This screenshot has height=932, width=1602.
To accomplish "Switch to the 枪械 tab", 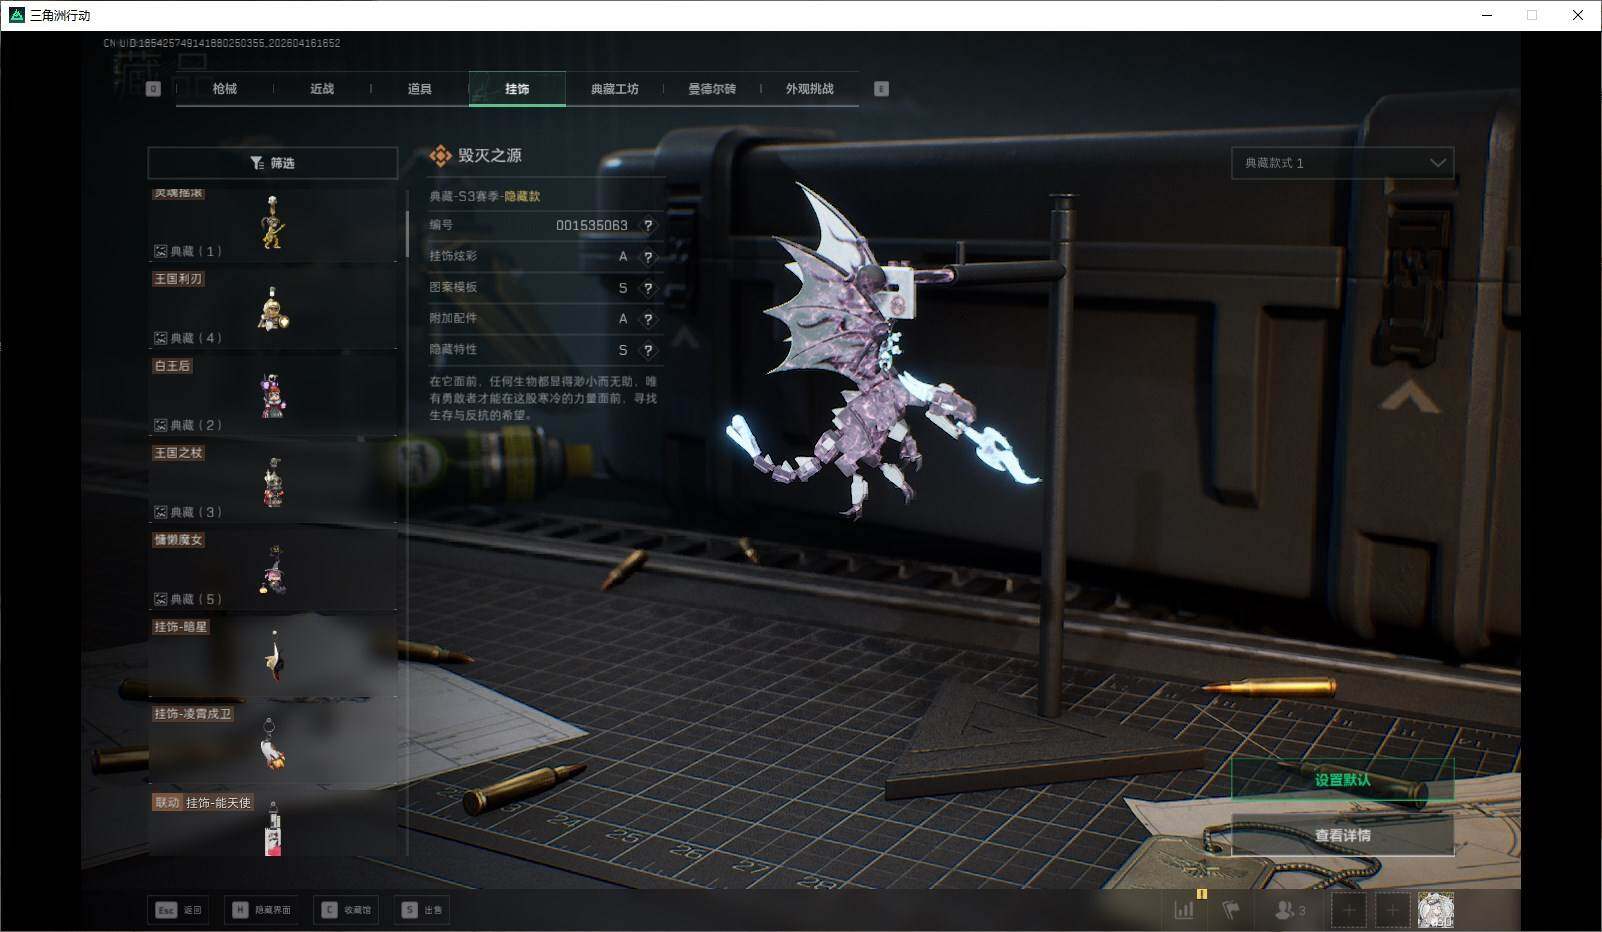I will [x=225, y=89].
